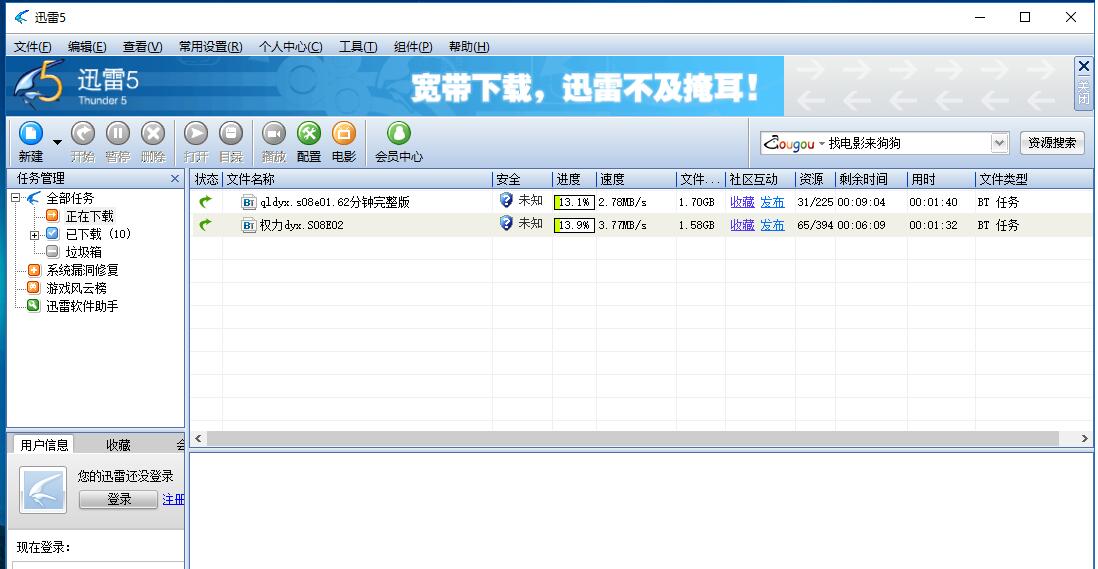The height and width of the screenshot is (569, 1098).
Task: Close the 任务管理 panel
Action: [175, 178]
